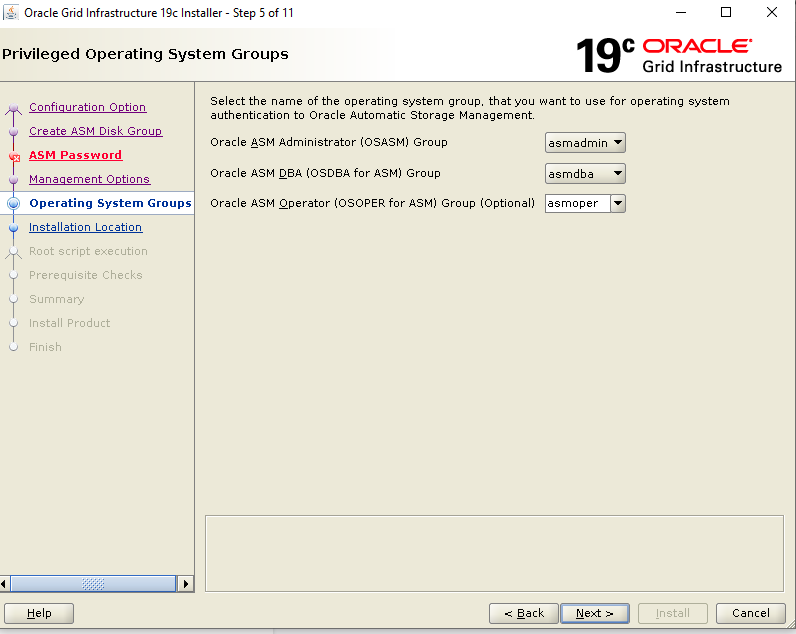Image resolution: width=796 pixels, height=634 pixels.
Task: Click the Privileged Operating System Groups heading
Action: pos(145,54)
